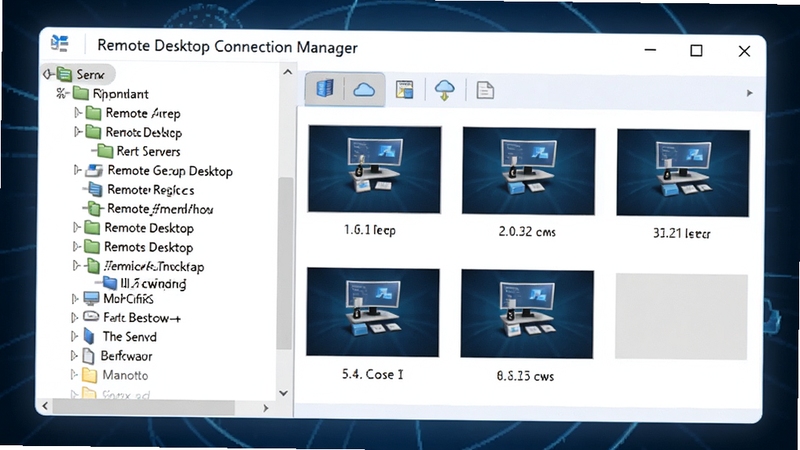Open the '5.4. Cose I' session thumbnail

(373, 312)
